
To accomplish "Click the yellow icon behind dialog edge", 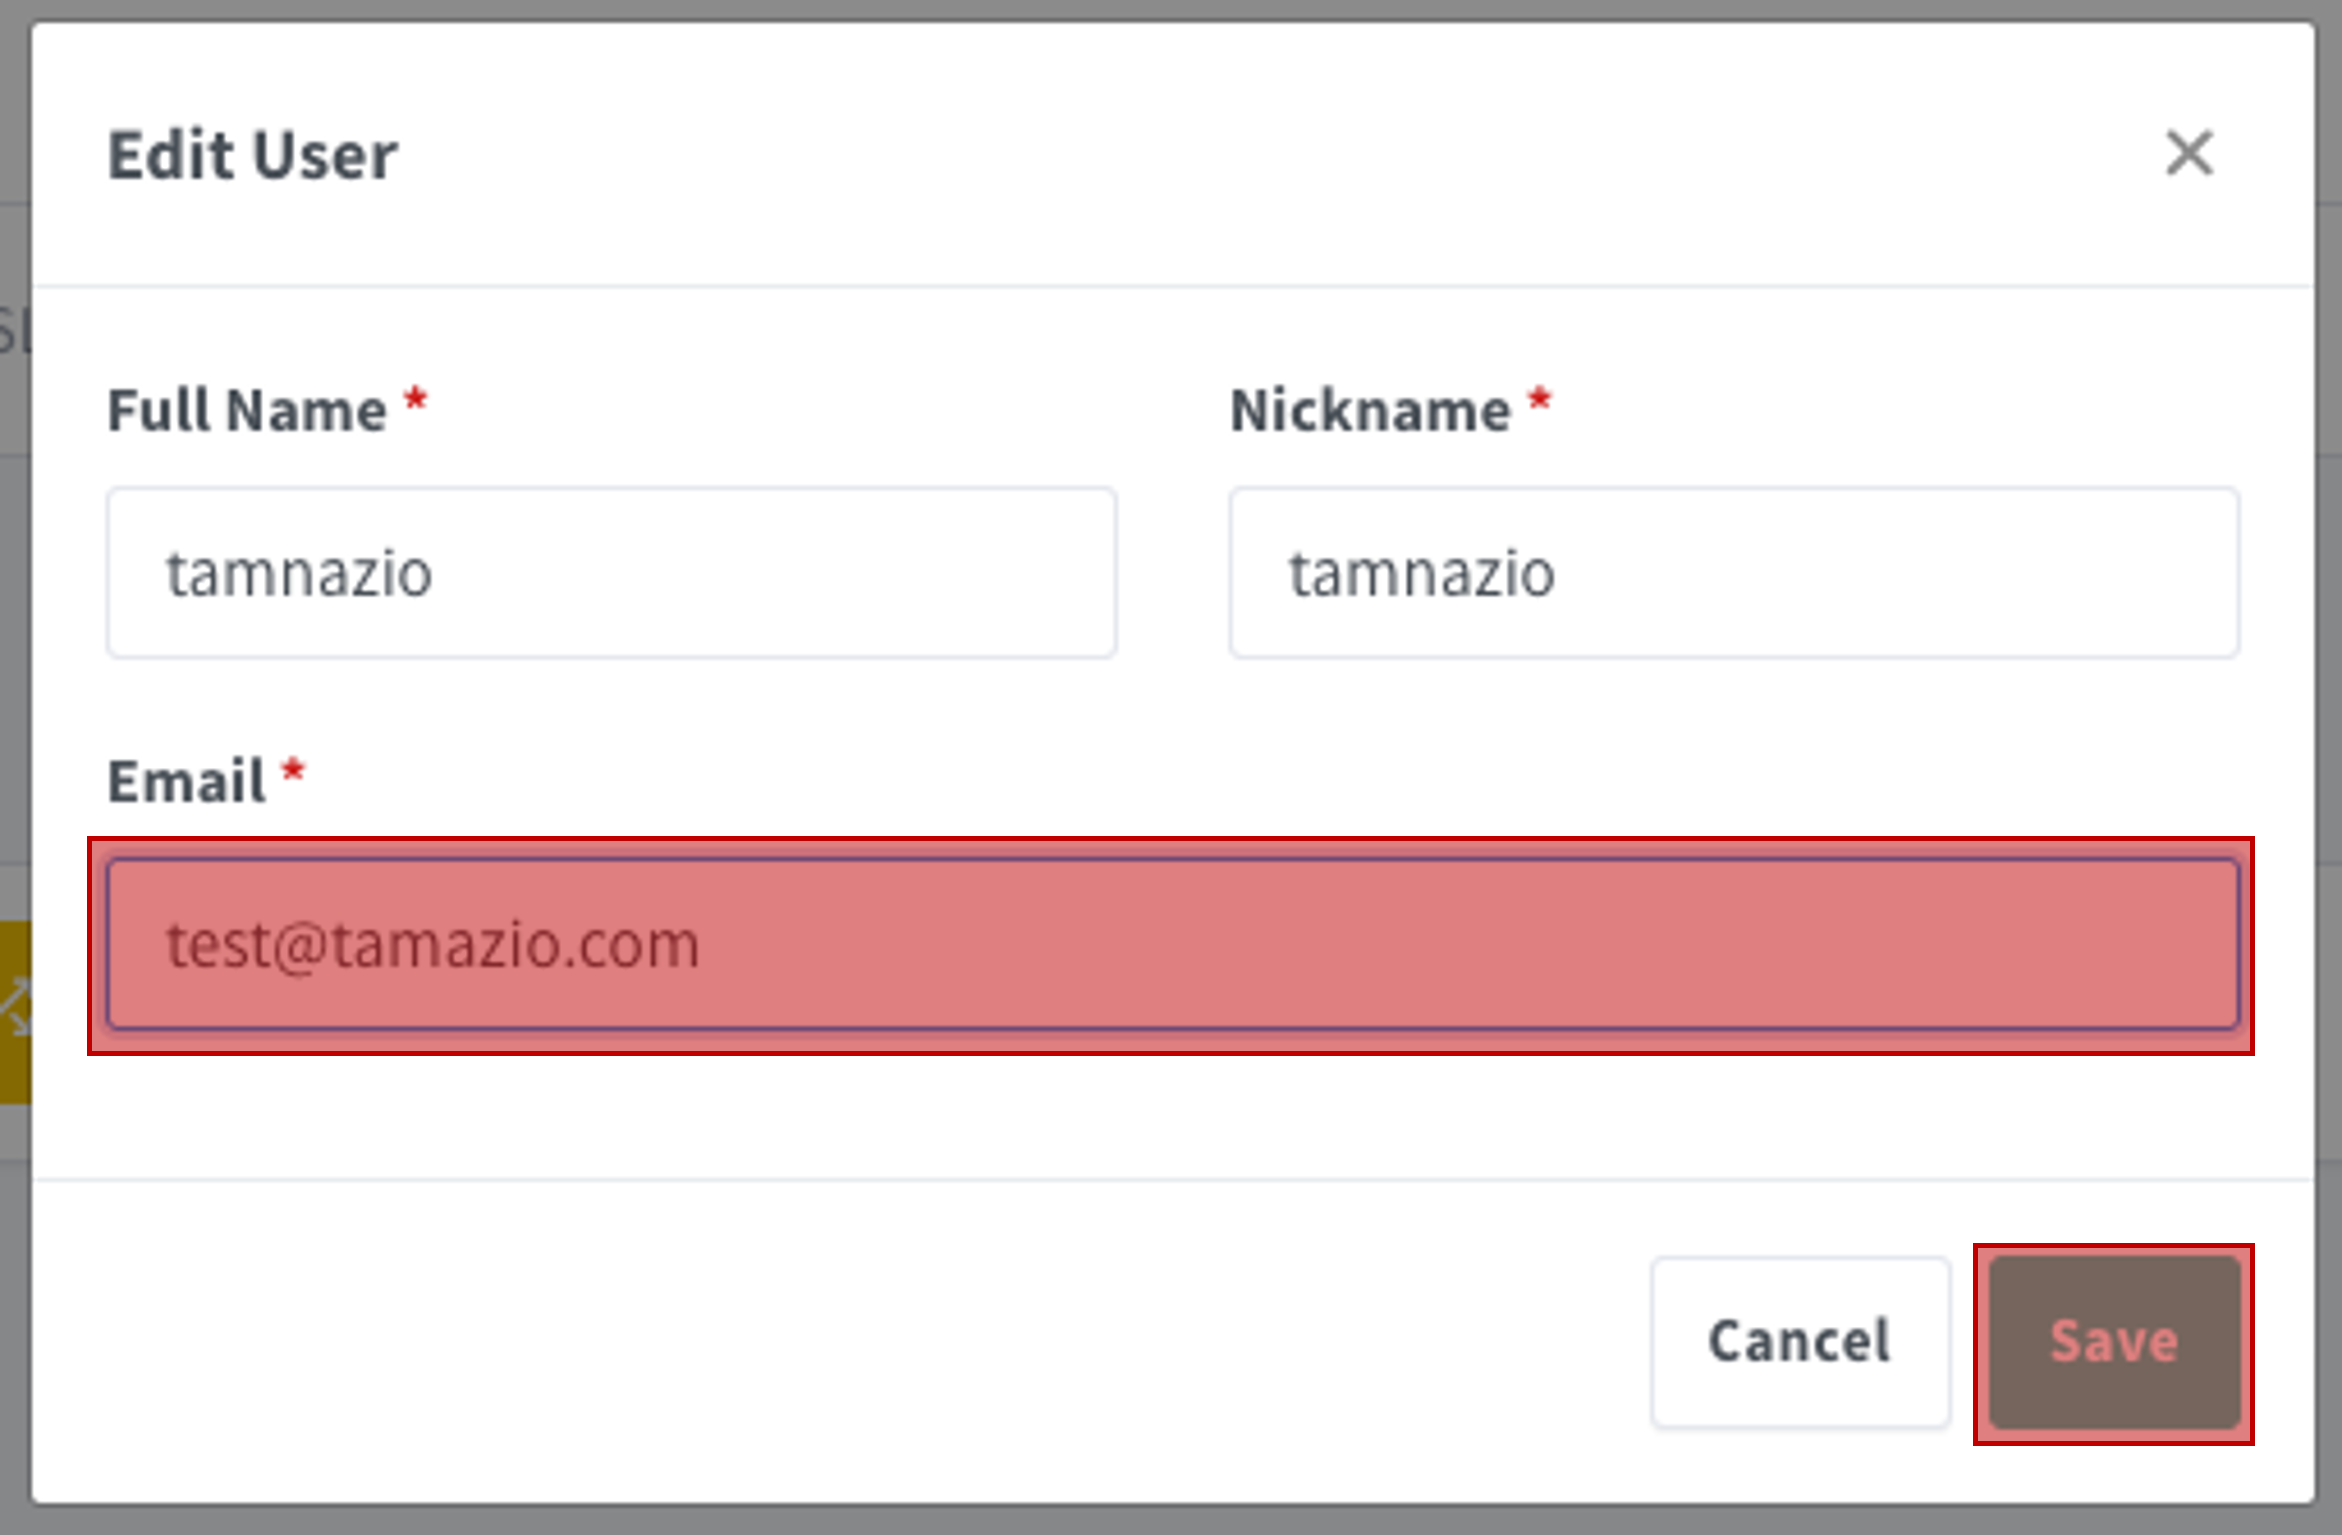I will [15, 1012].
